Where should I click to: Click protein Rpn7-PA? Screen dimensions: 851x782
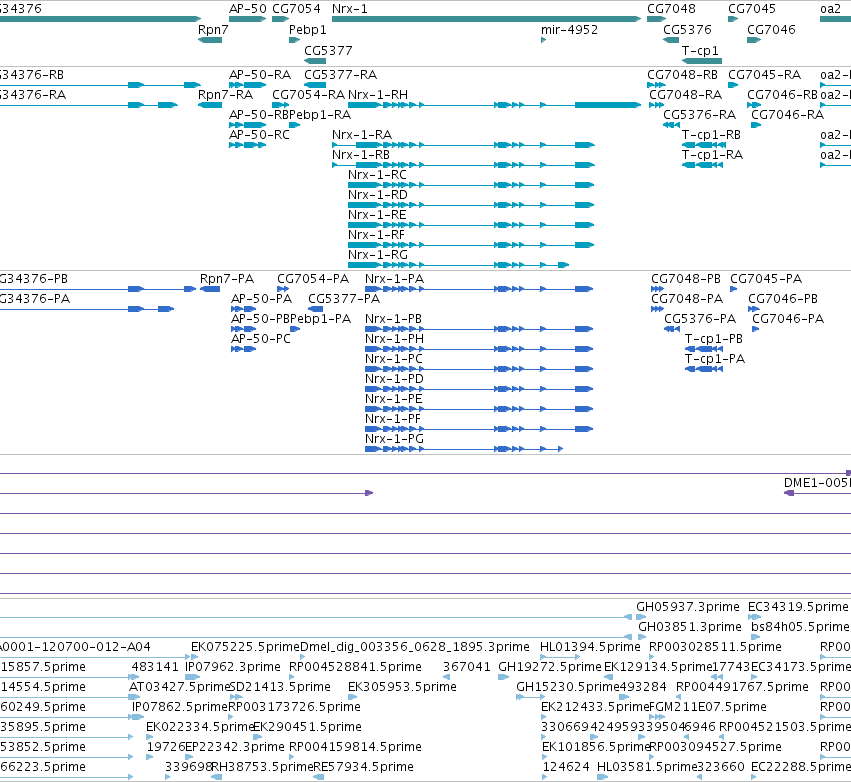(227, 279)
